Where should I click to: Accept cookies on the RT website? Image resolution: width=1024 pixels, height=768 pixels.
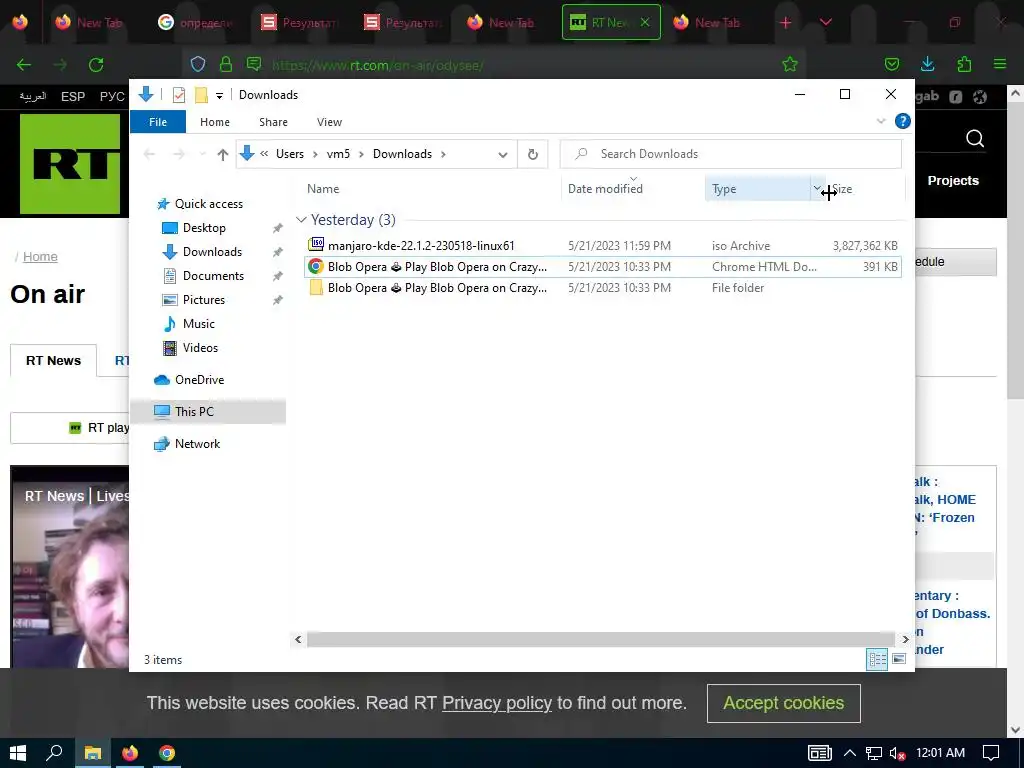click(x=784, y=703)
